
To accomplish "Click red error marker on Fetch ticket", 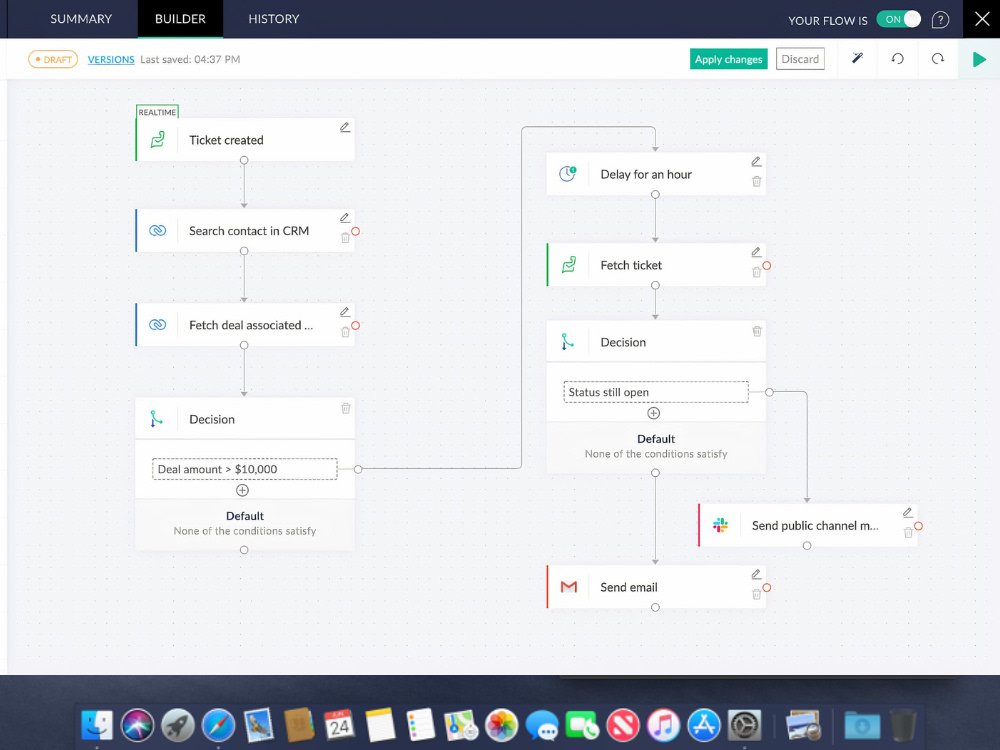I will click(x=767, y=266).
